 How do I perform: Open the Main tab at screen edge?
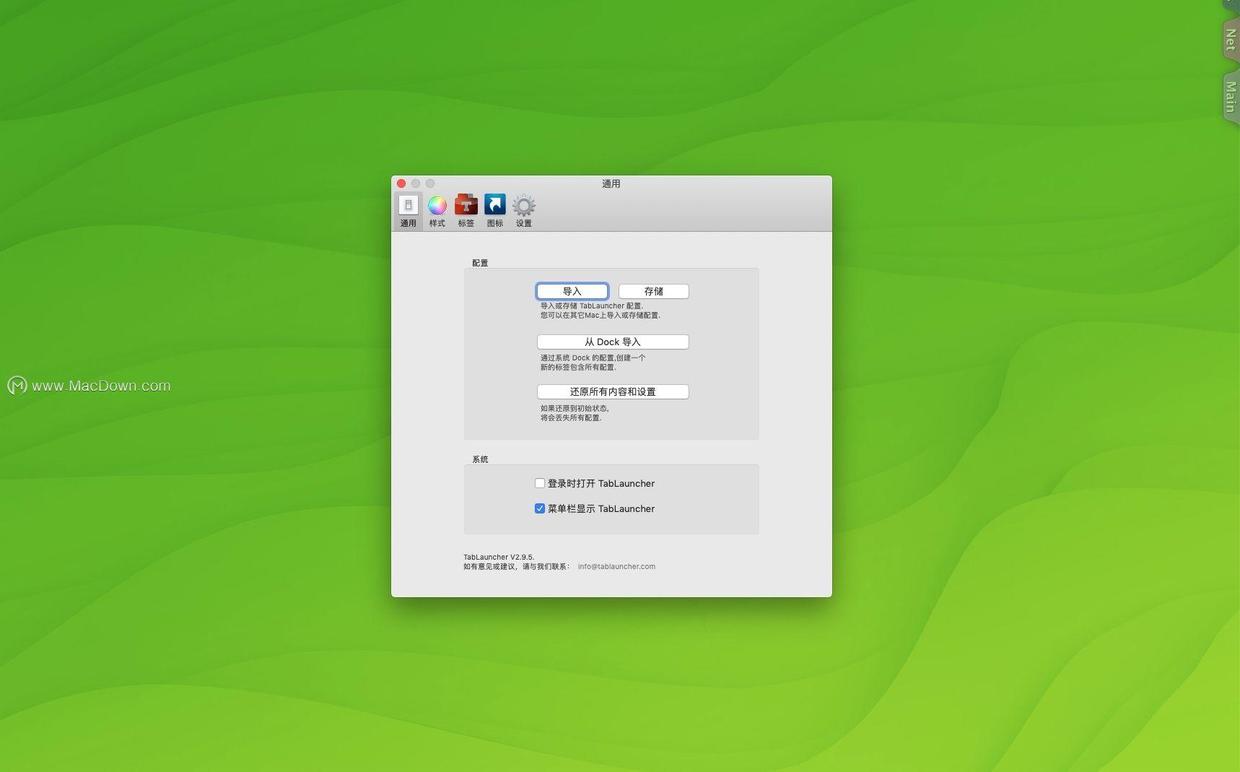click(1230, 97)
